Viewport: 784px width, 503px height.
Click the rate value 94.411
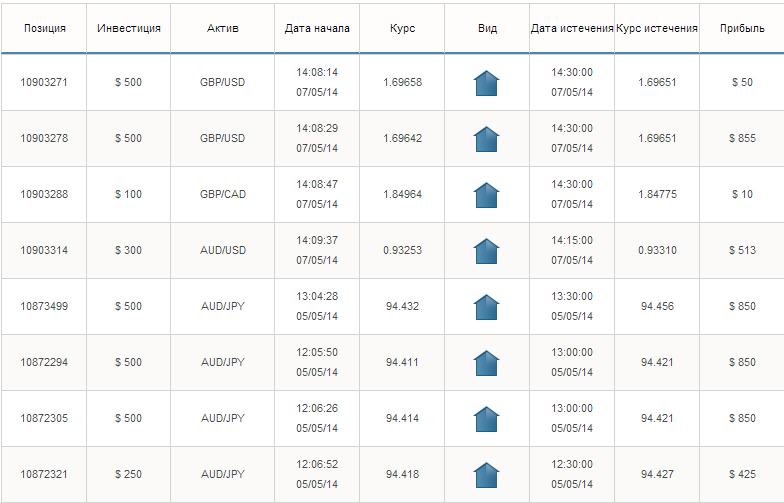click(x=402, y=362)
